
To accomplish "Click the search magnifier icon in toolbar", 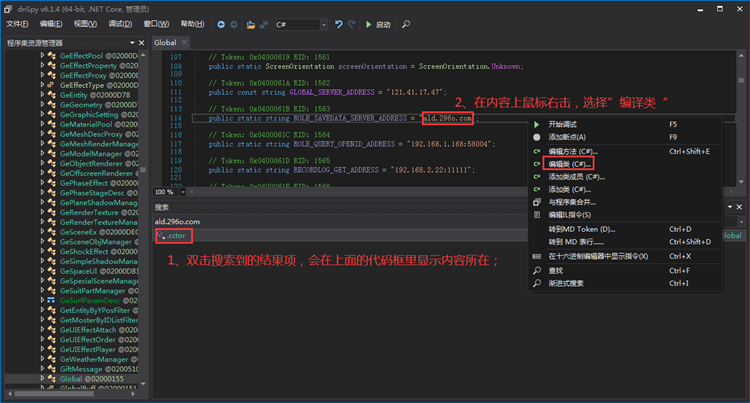I will click(406, 24).
